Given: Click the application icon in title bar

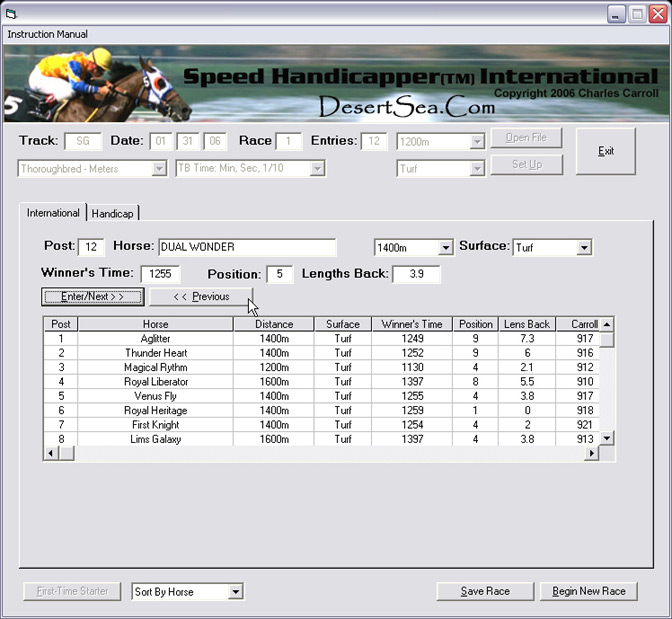Looking at the screenshot, I should [x=11, y=14].
